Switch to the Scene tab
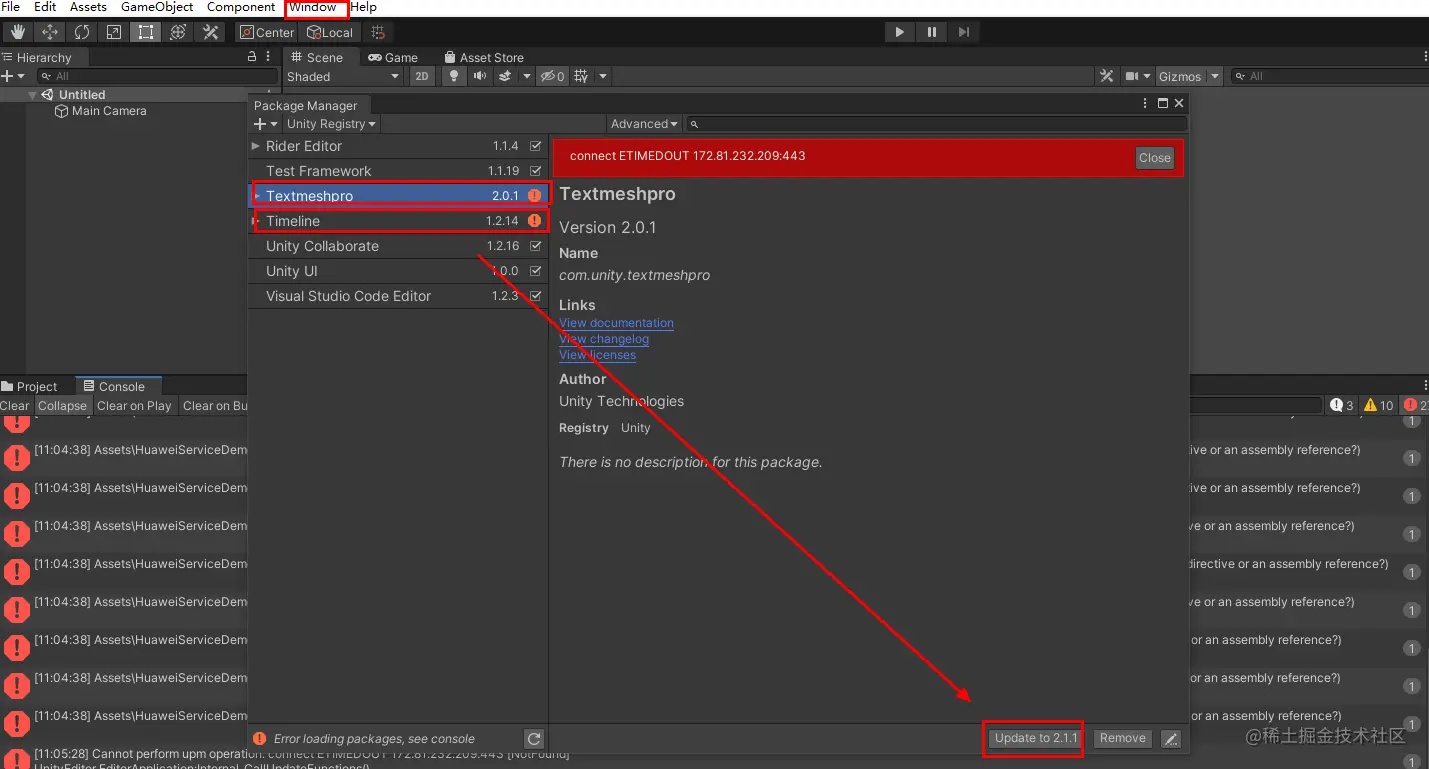 317,57
